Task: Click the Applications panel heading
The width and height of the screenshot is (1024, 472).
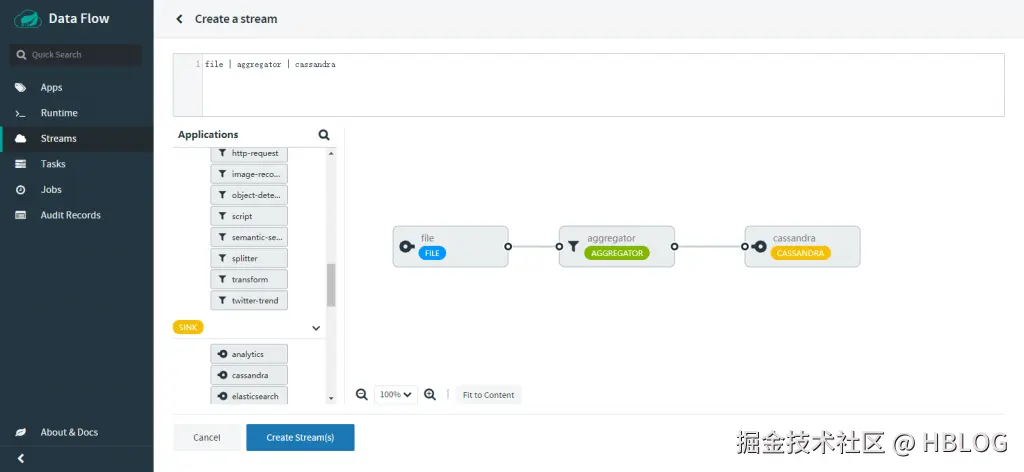Action: click(x=208, y=134)
